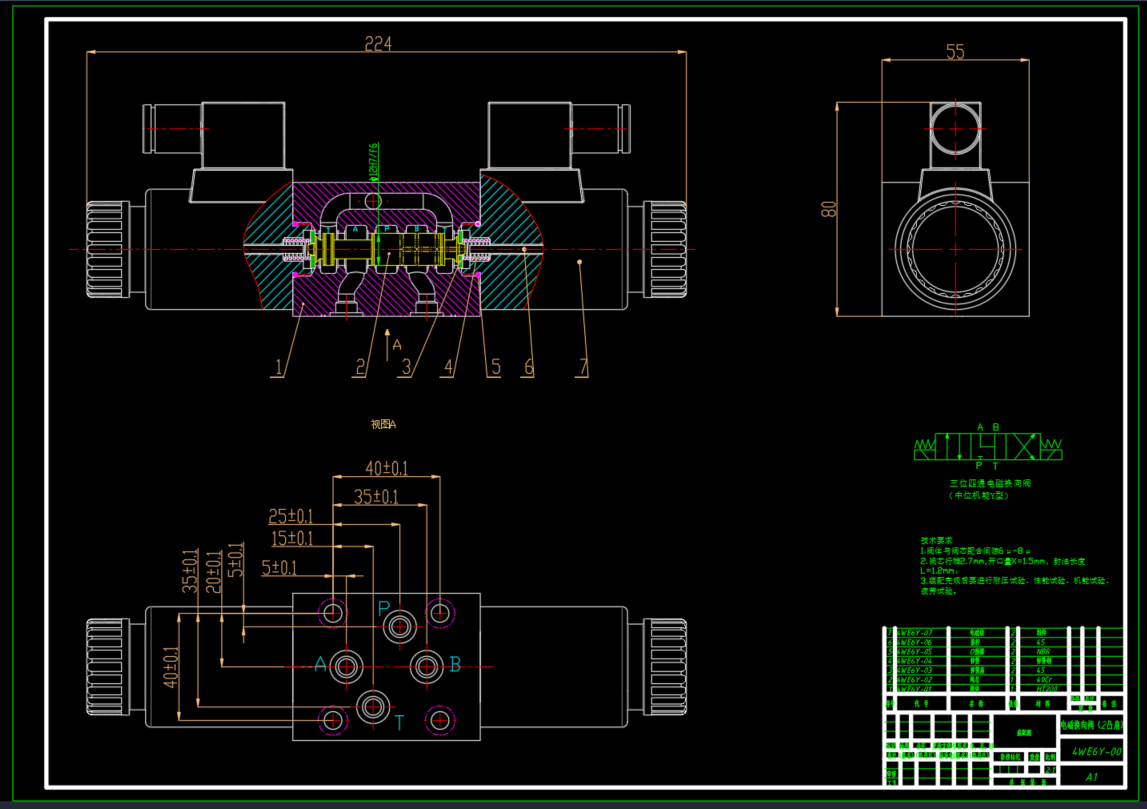Image resolution: width=1147 pixels, height=809 pixels.
Task: Select the 40Cr material cell
Action: pos(1045,680)
